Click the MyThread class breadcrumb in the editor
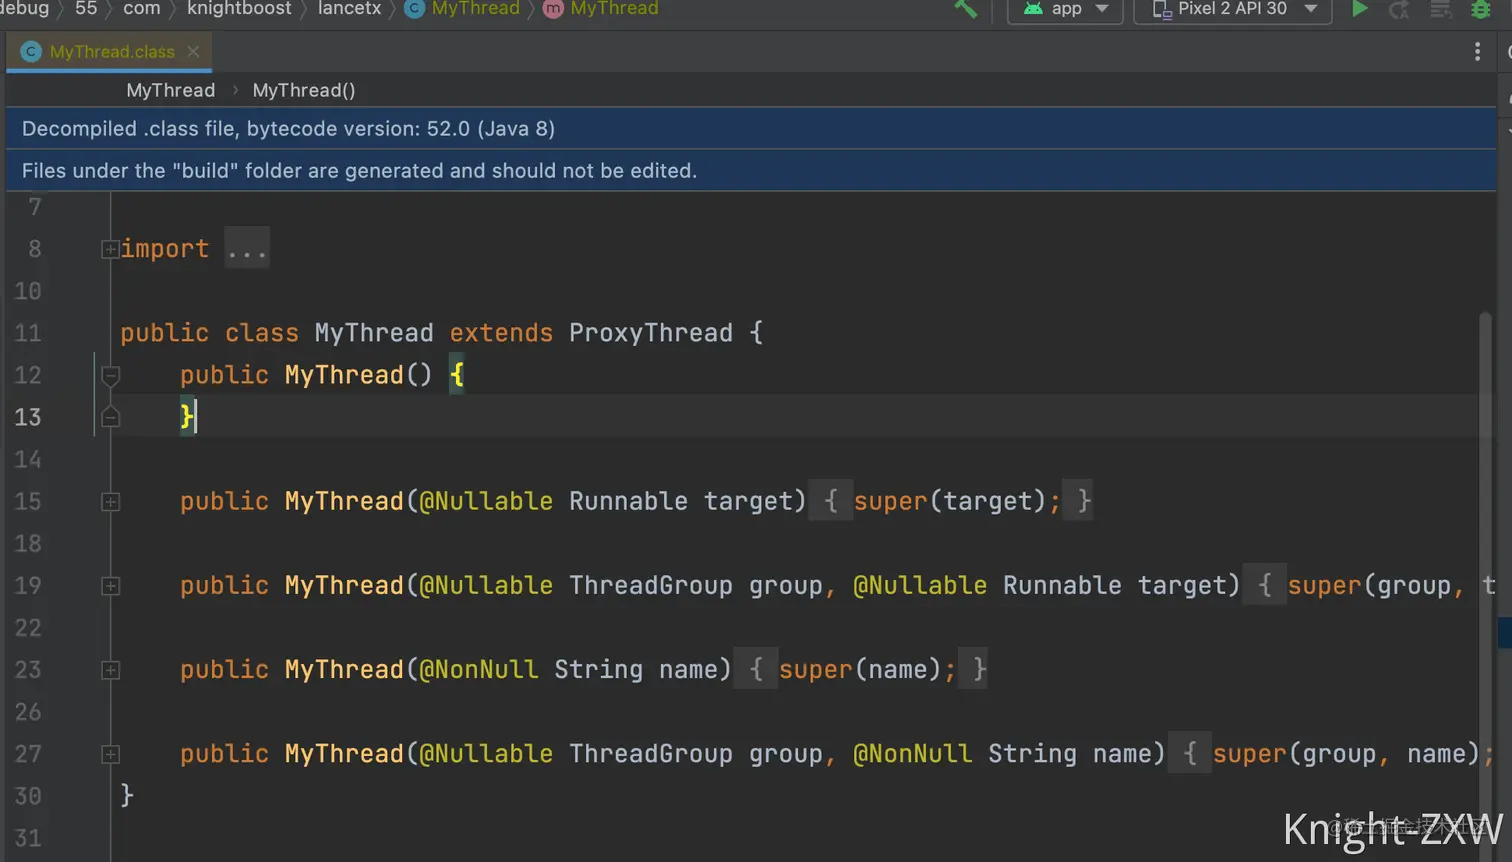This screenshot has height=862, width=1512. pos(170,90)
